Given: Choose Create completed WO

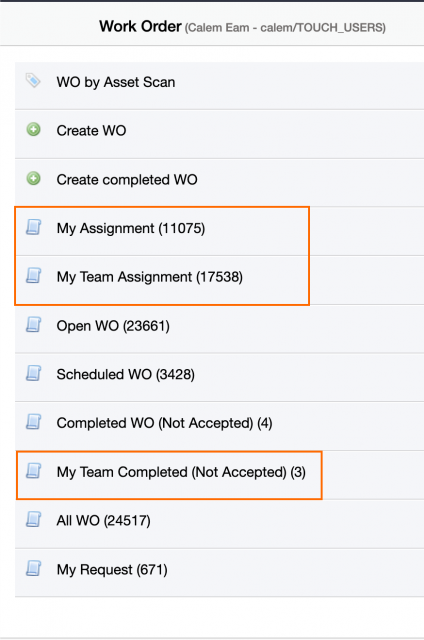Looking at the screenshot, I should pos(220,182).
